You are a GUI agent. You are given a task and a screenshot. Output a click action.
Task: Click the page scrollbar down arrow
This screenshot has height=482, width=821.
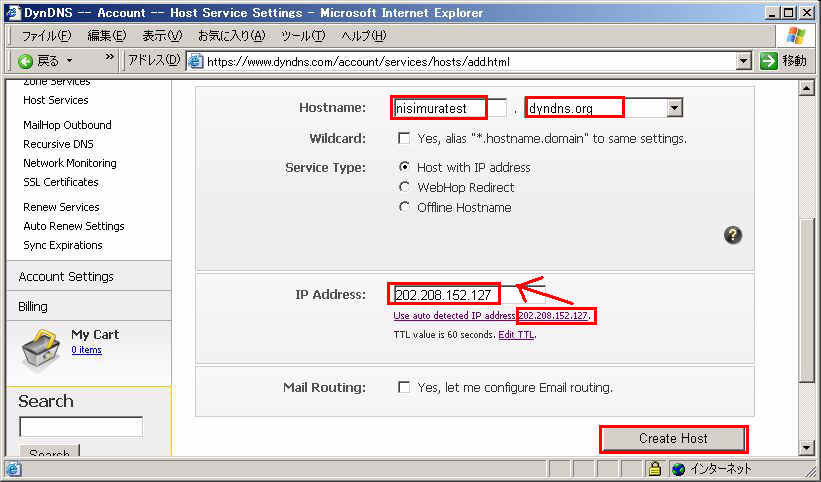coord(806,447)
